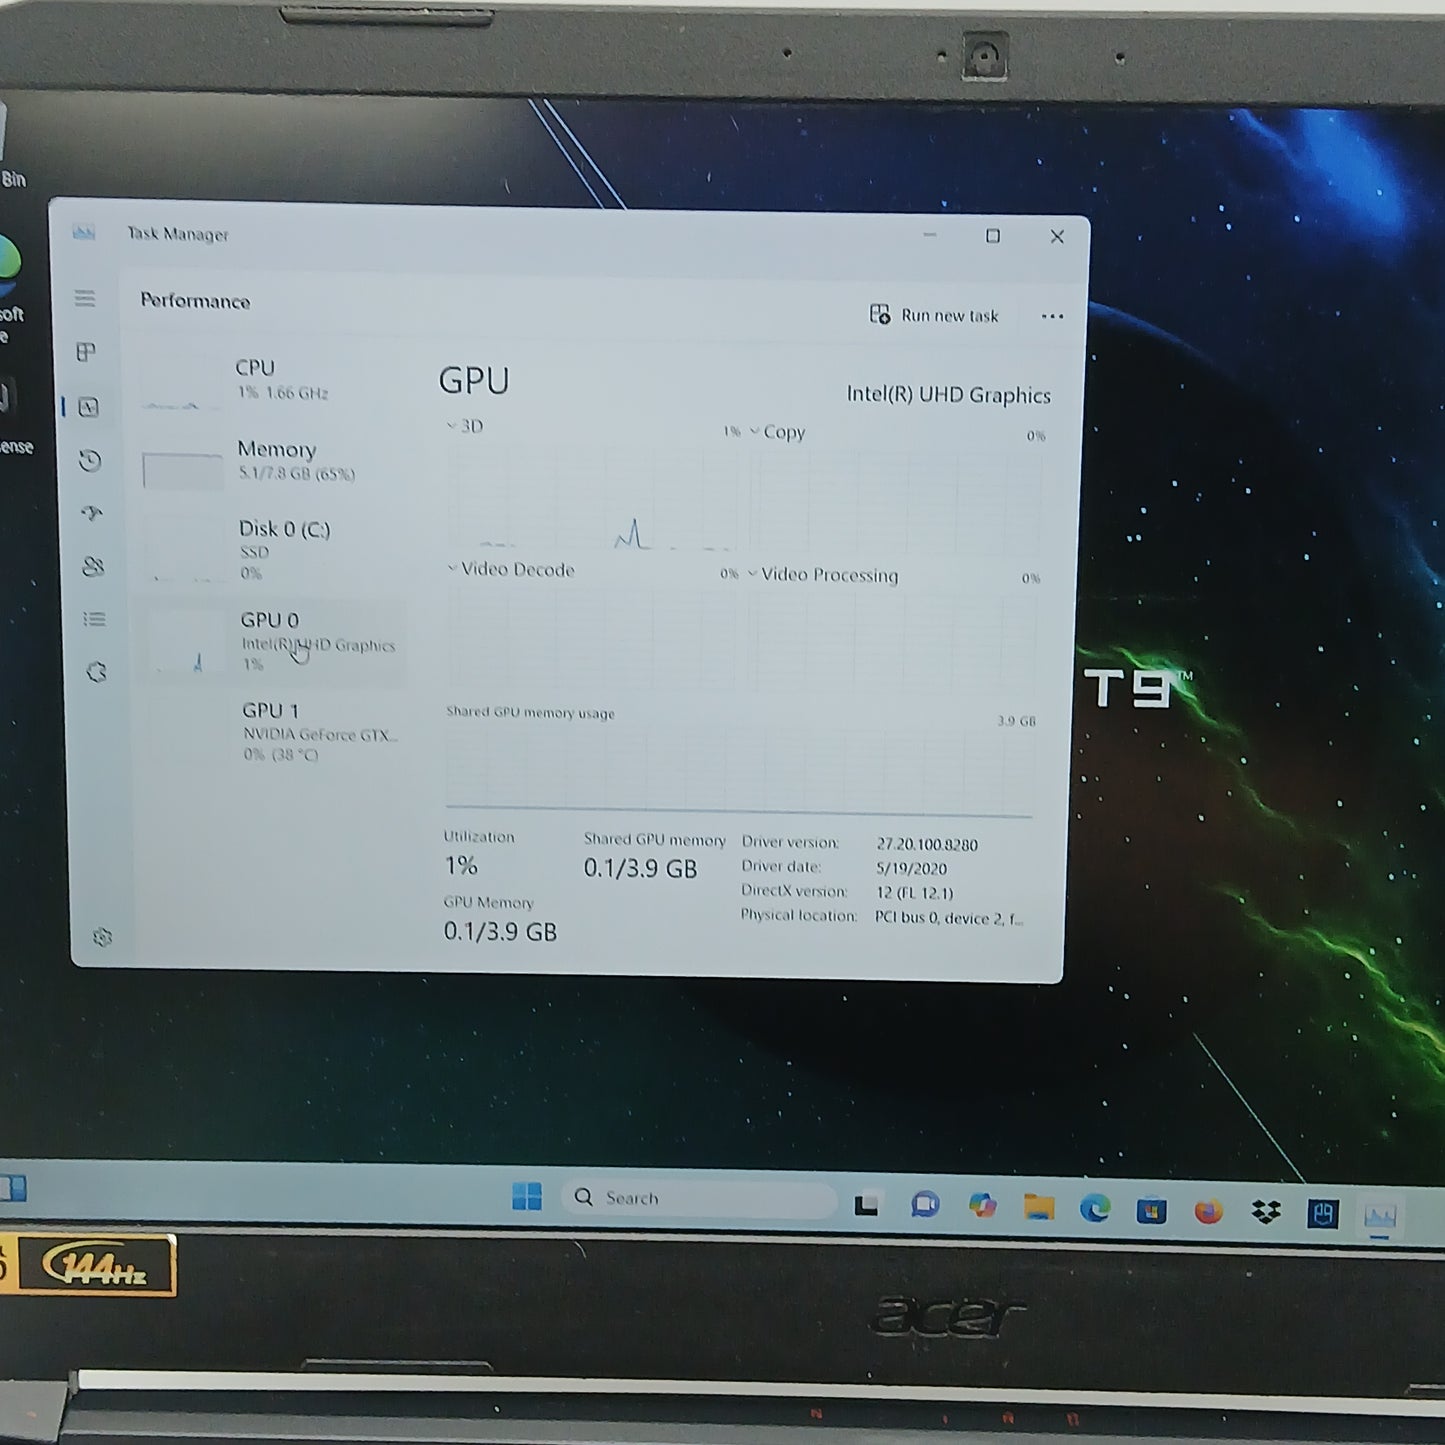Launch Microsoft Edge from the taskbar
The height and width of the screenshot is (1445, 1445).
(x=1095, y=1209)
